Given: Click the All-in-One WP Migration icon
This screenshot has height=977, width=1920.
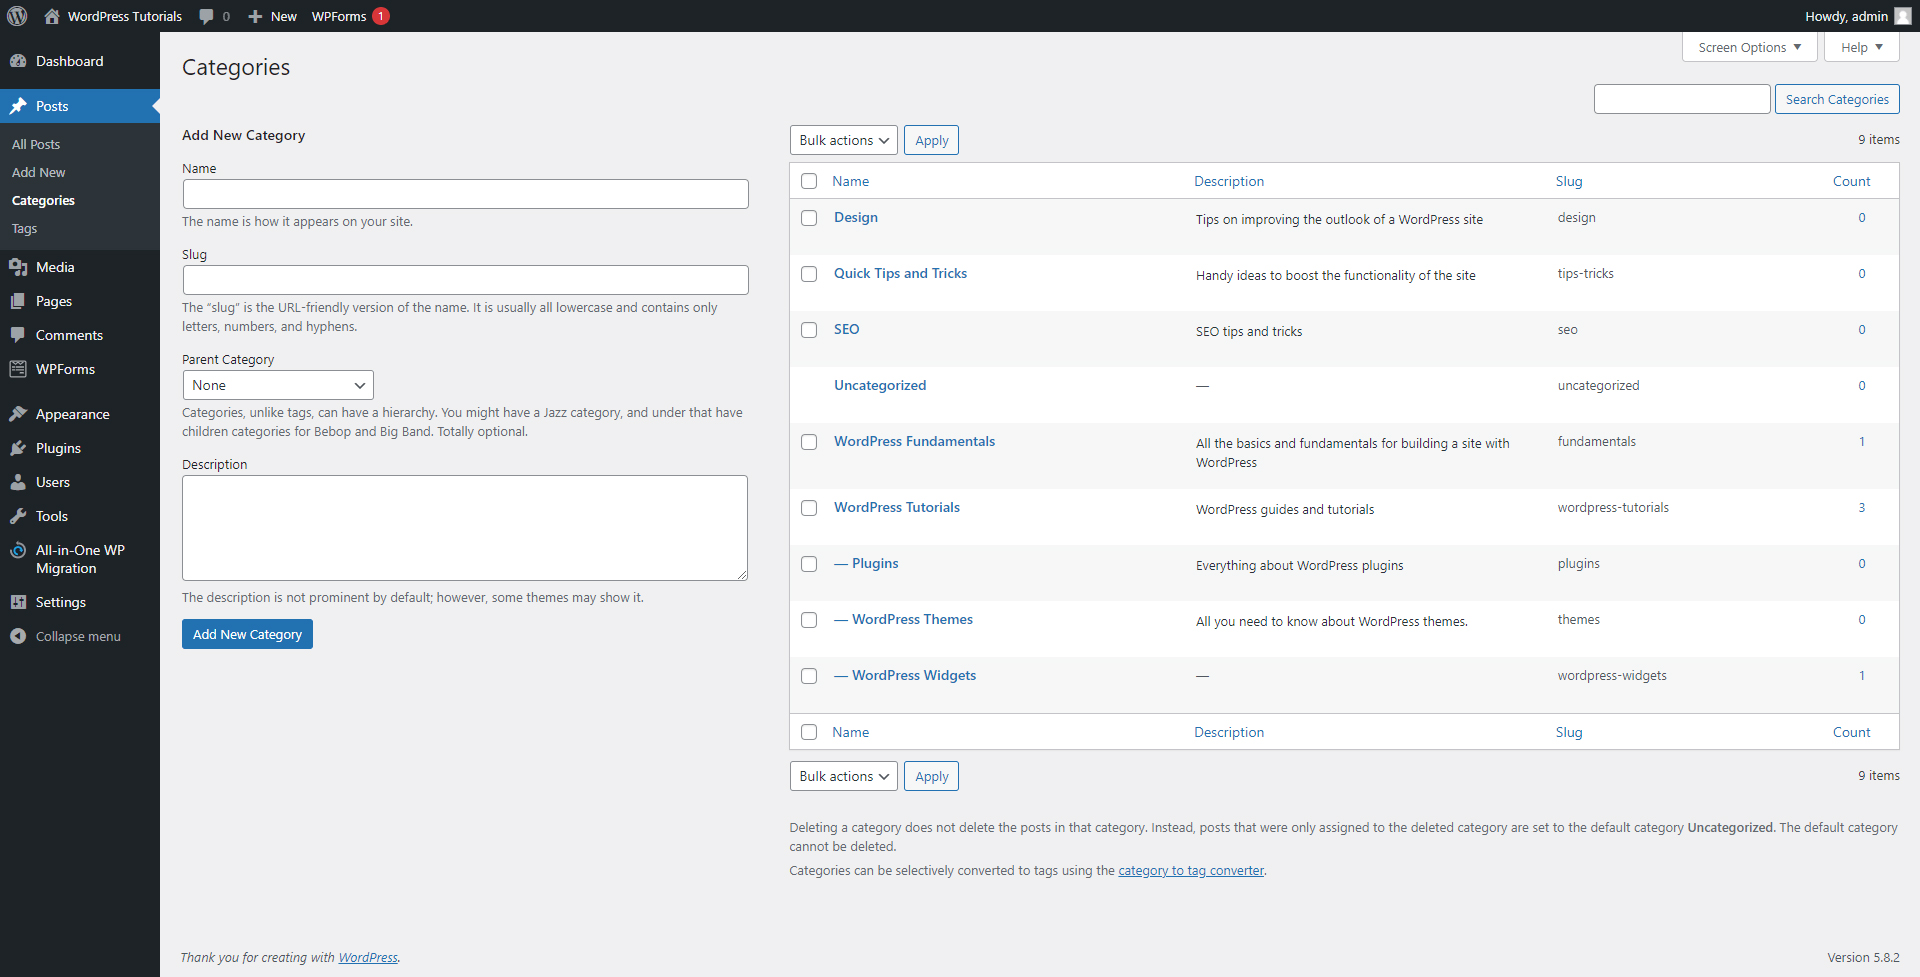Looking at the screenshot, I should [18, 550].
